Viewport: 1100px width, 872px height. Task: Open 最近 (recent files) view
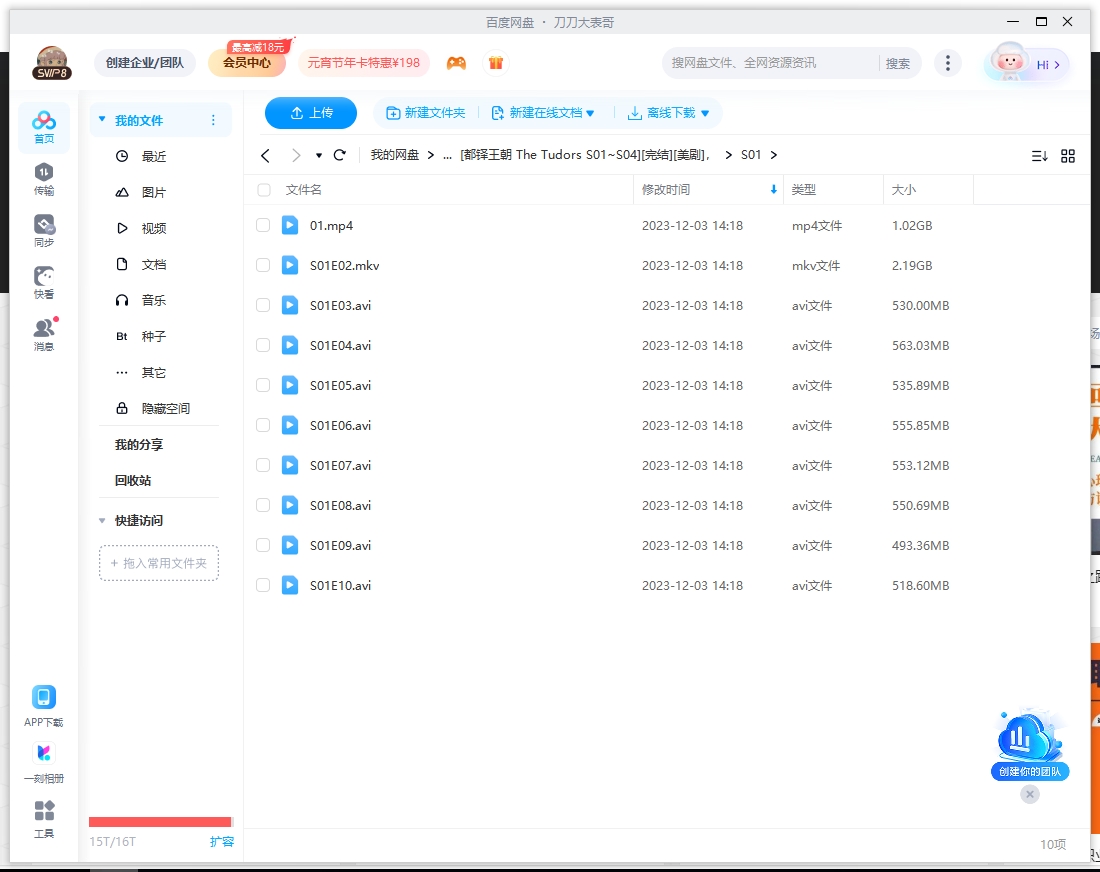pos(153,156)
